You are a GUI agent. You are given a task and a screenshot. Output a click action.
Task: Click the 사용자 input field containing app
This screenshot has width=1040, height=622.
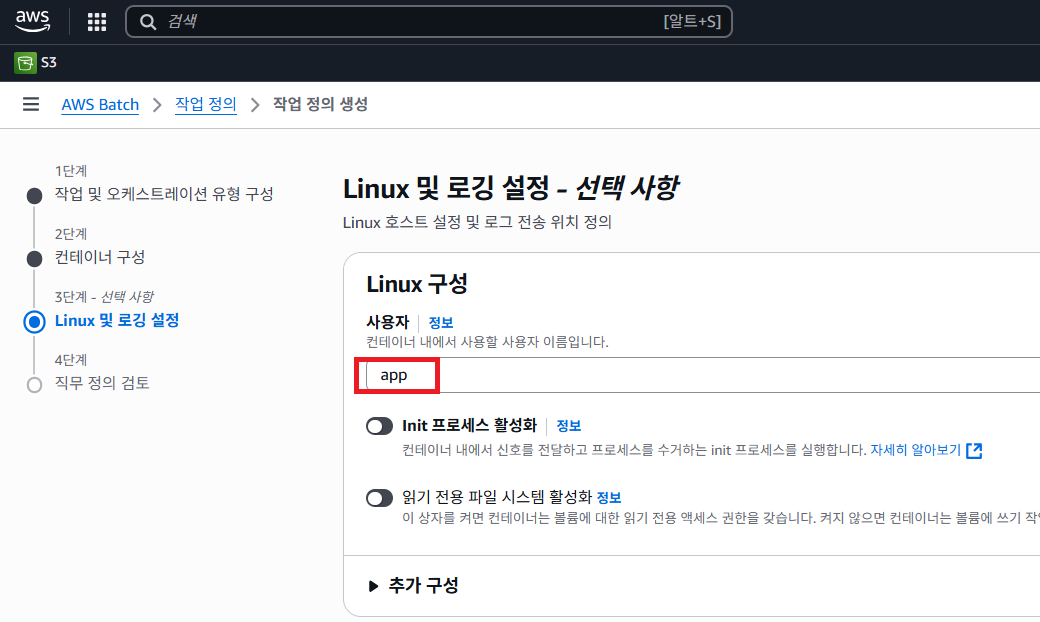click(x=700, y=375)
